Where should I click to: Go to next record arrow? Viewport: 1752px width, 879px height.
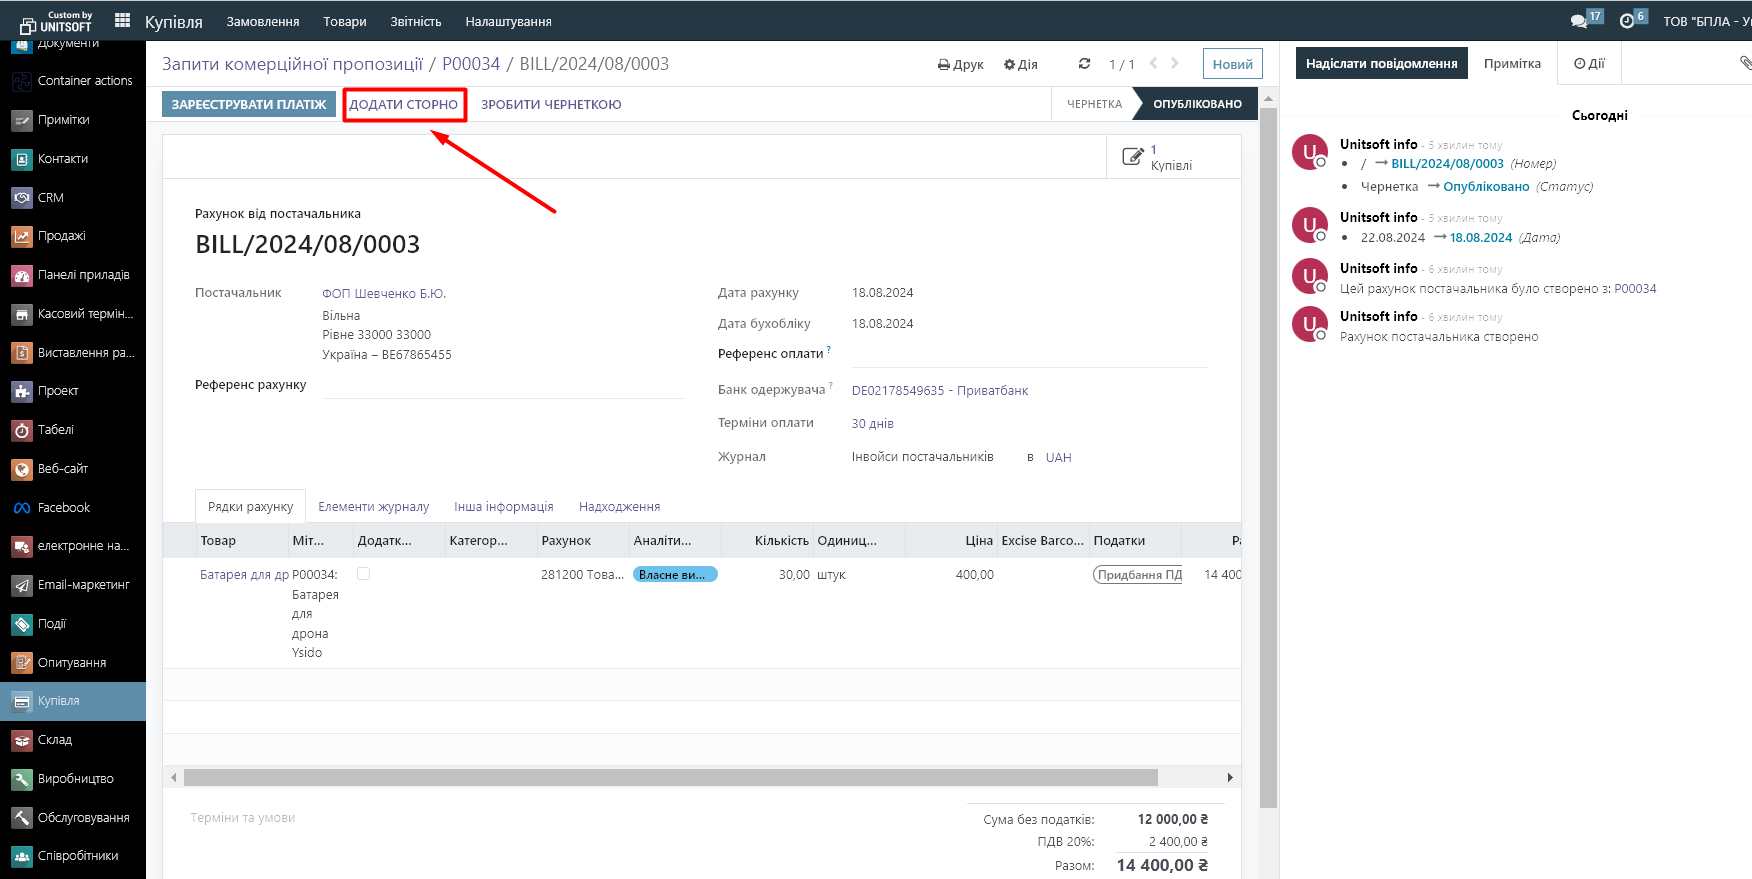click(x=1175, y=63)
